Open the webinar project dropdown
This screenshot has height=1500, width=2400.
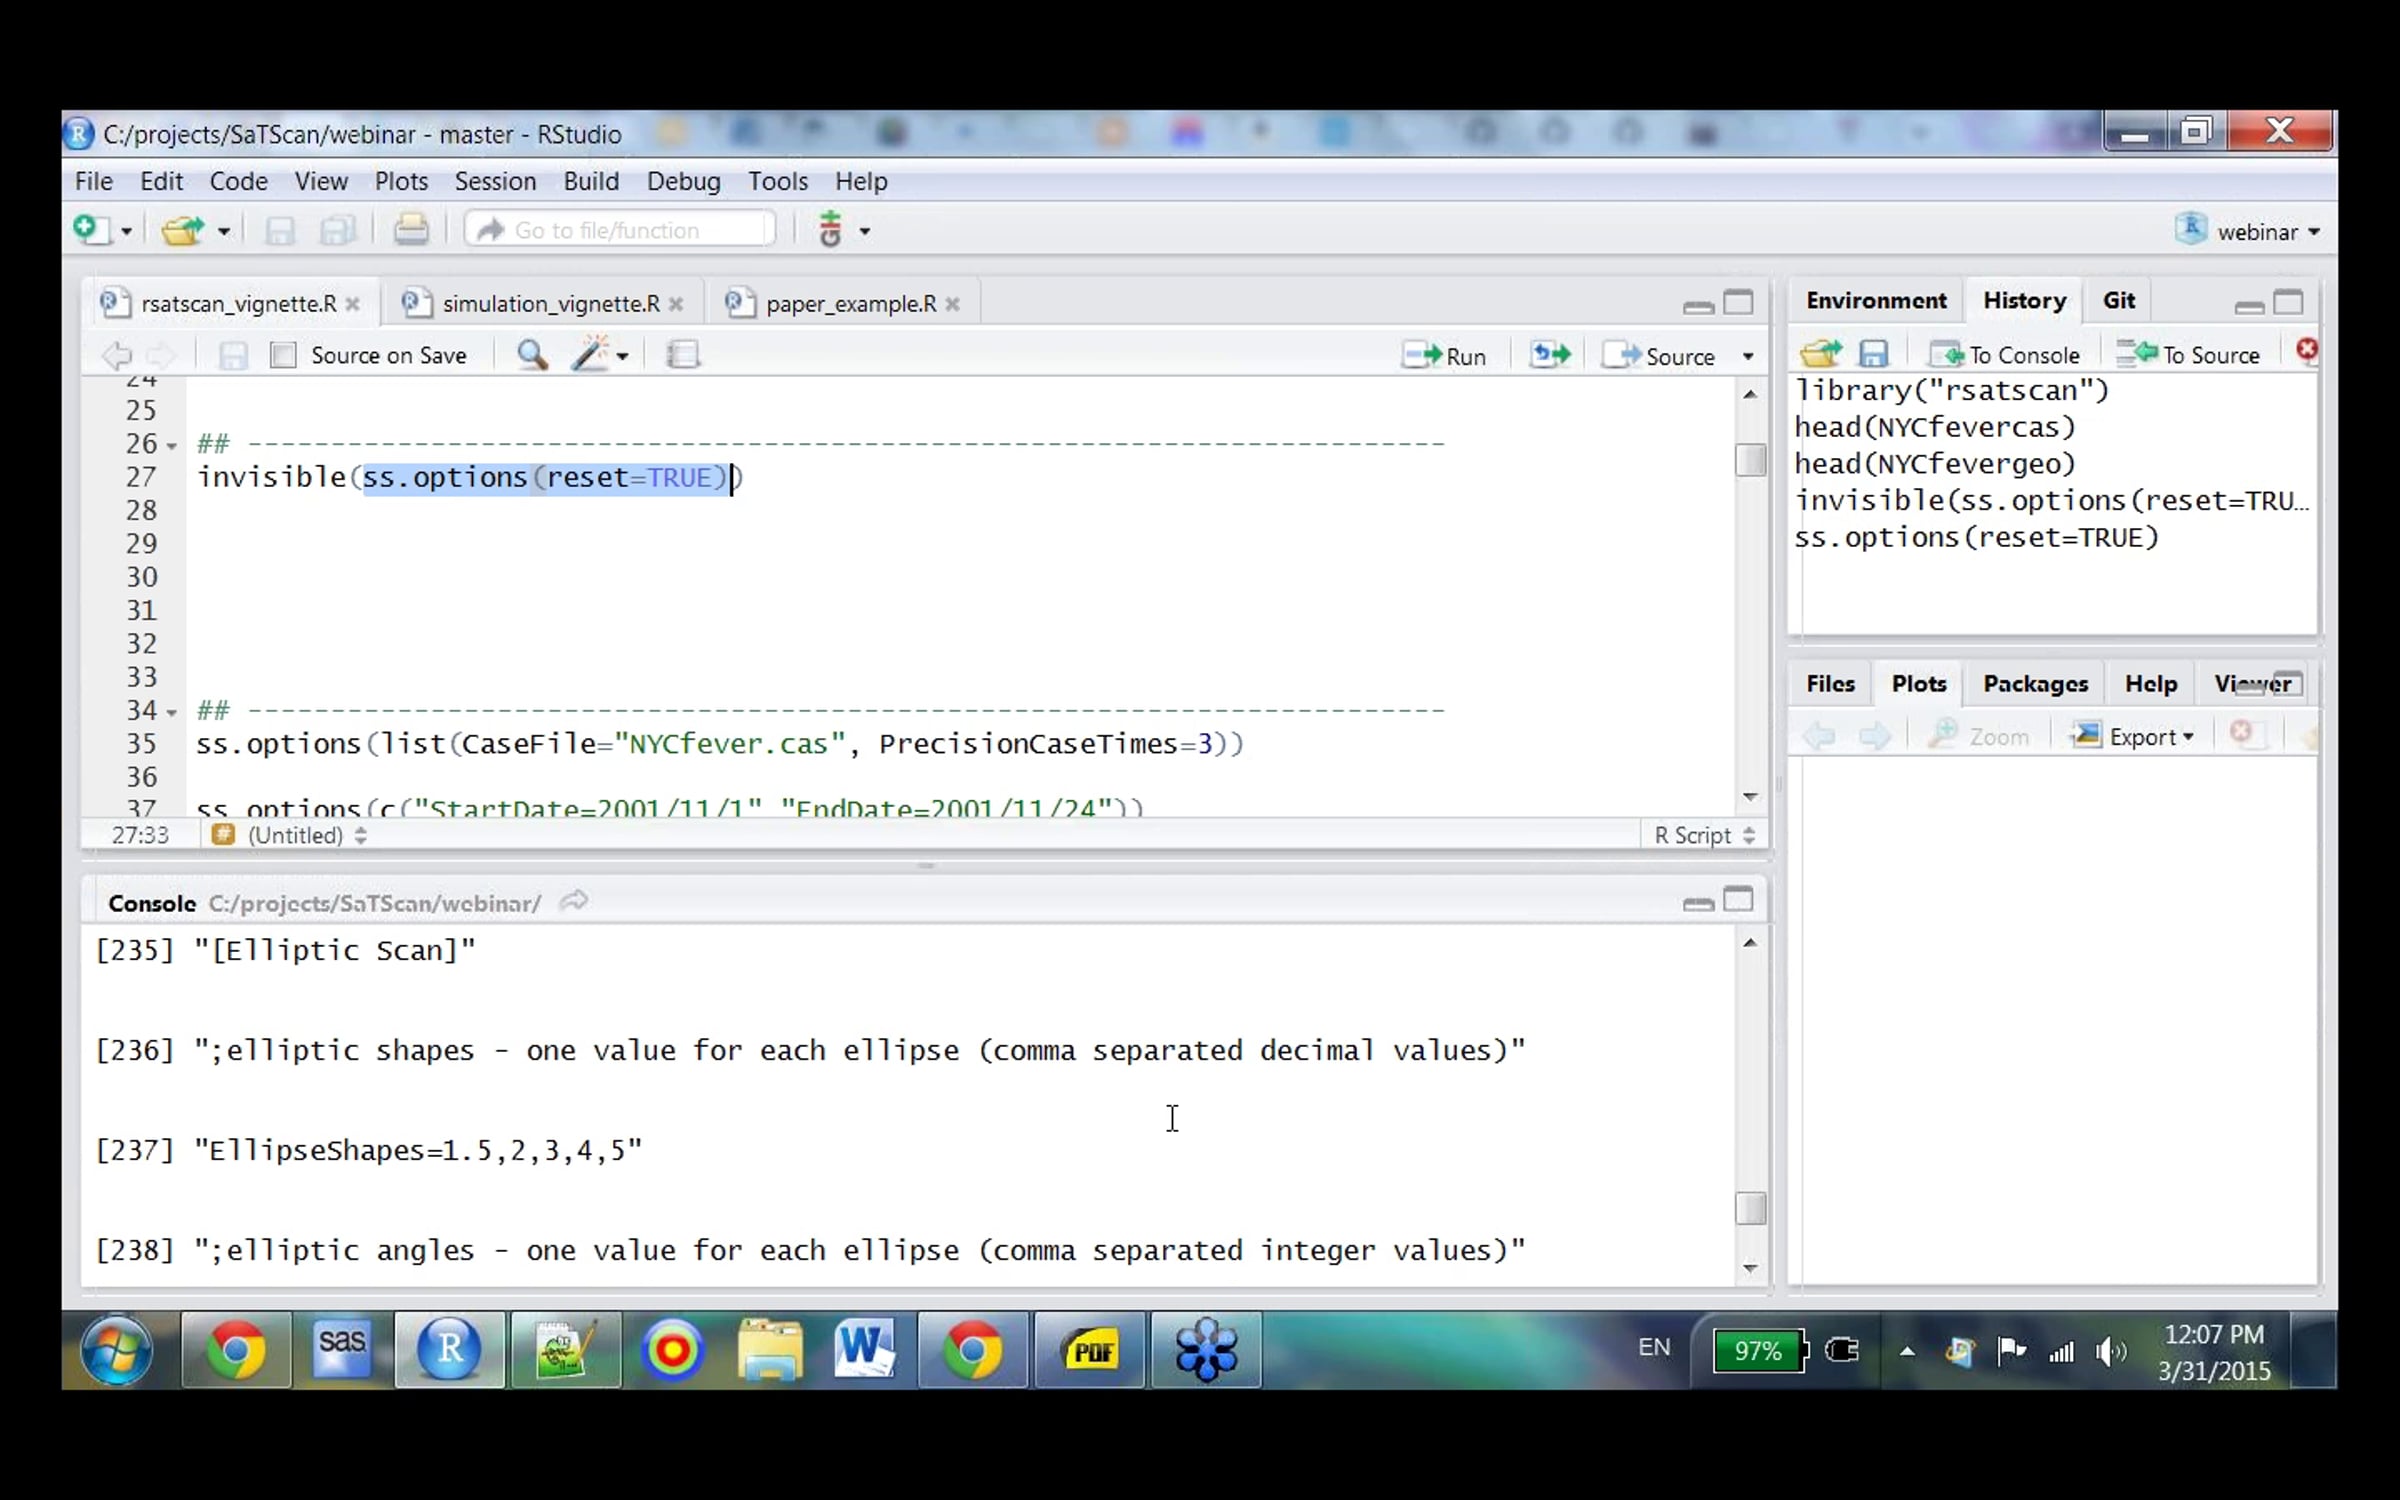[2248, 231]
